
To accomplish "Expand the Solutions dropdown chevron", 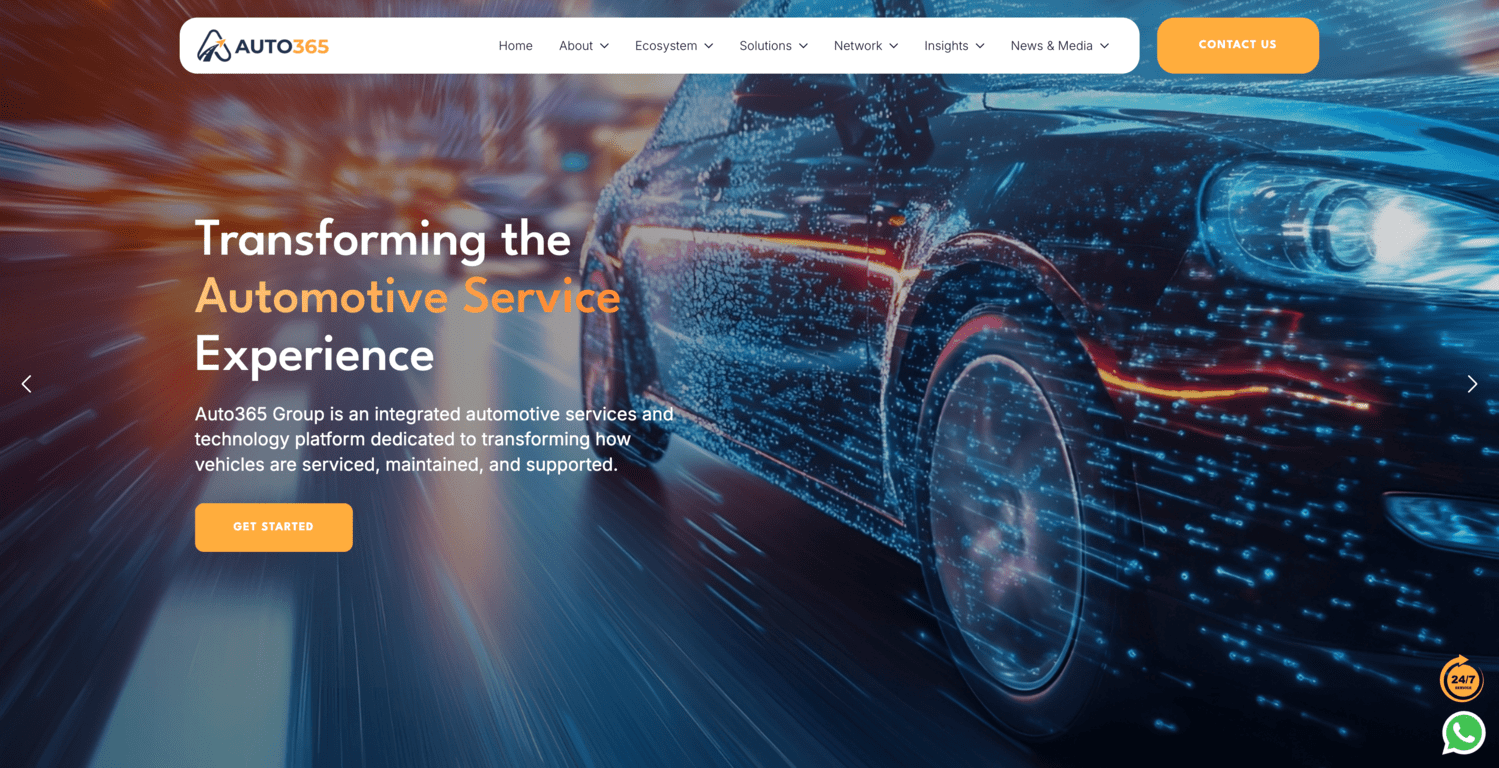I will pos(803,46).
